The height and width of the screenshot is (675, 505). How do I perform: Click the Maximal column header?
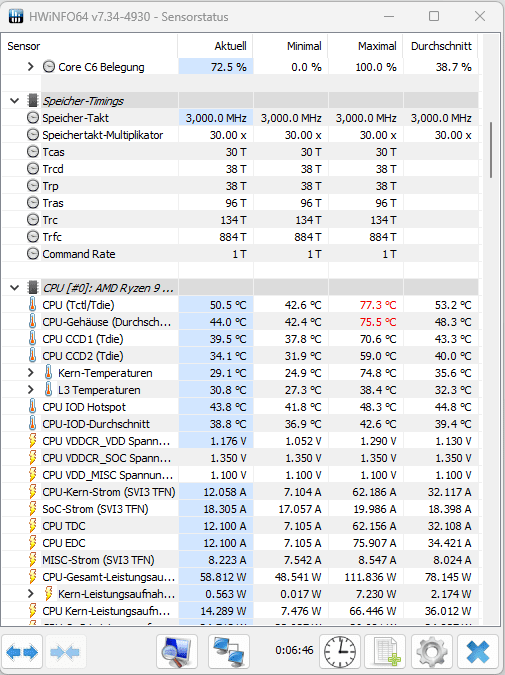pyautogui.click(x=366, y=46)
